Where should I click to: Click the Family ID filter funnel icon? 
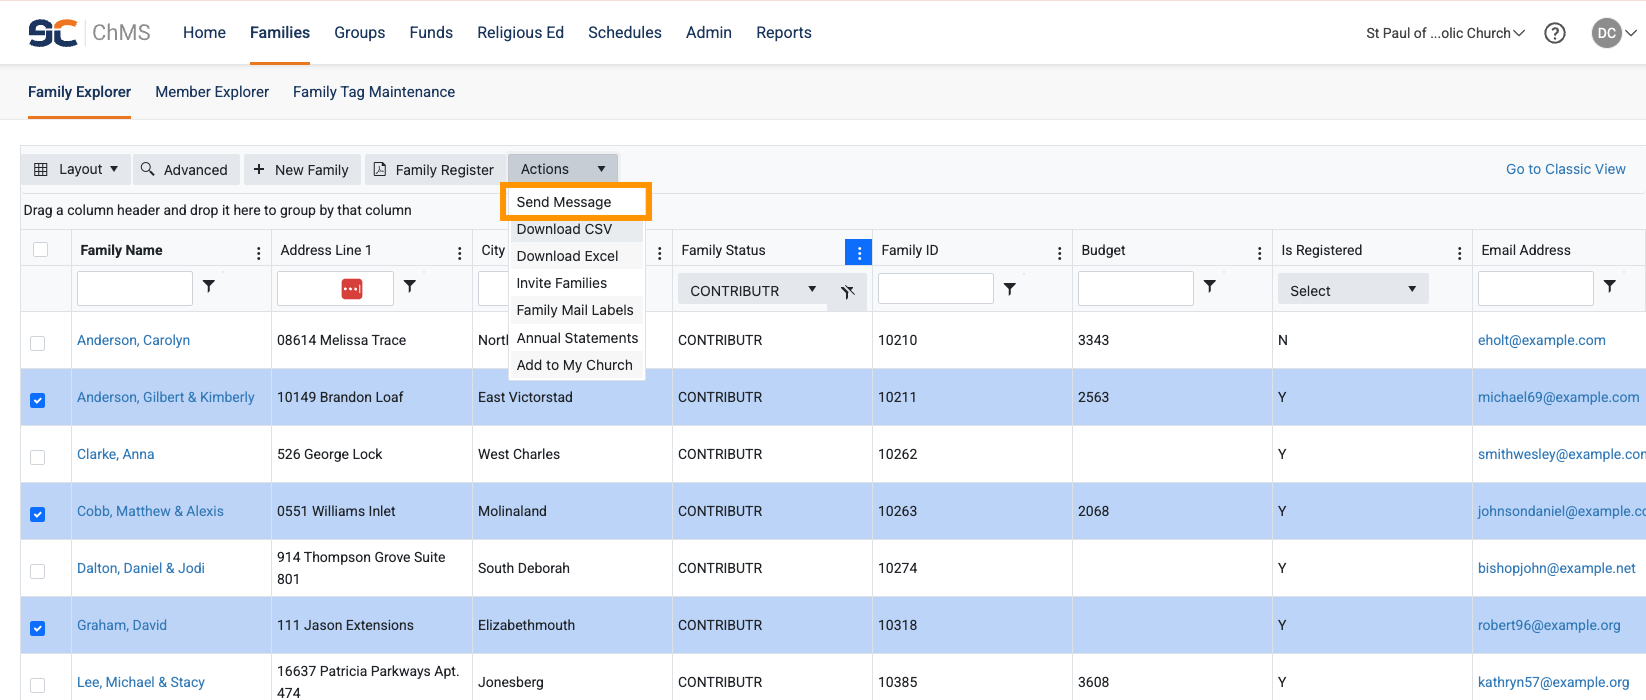1010,289
